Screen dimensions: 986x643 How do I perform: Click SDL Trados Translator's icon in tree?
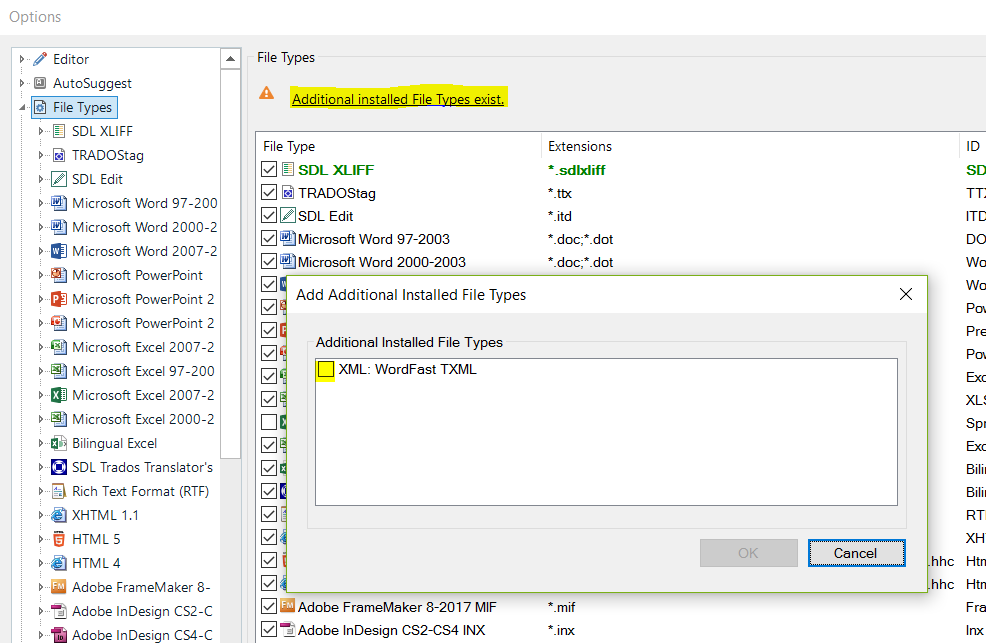point(59,467)
